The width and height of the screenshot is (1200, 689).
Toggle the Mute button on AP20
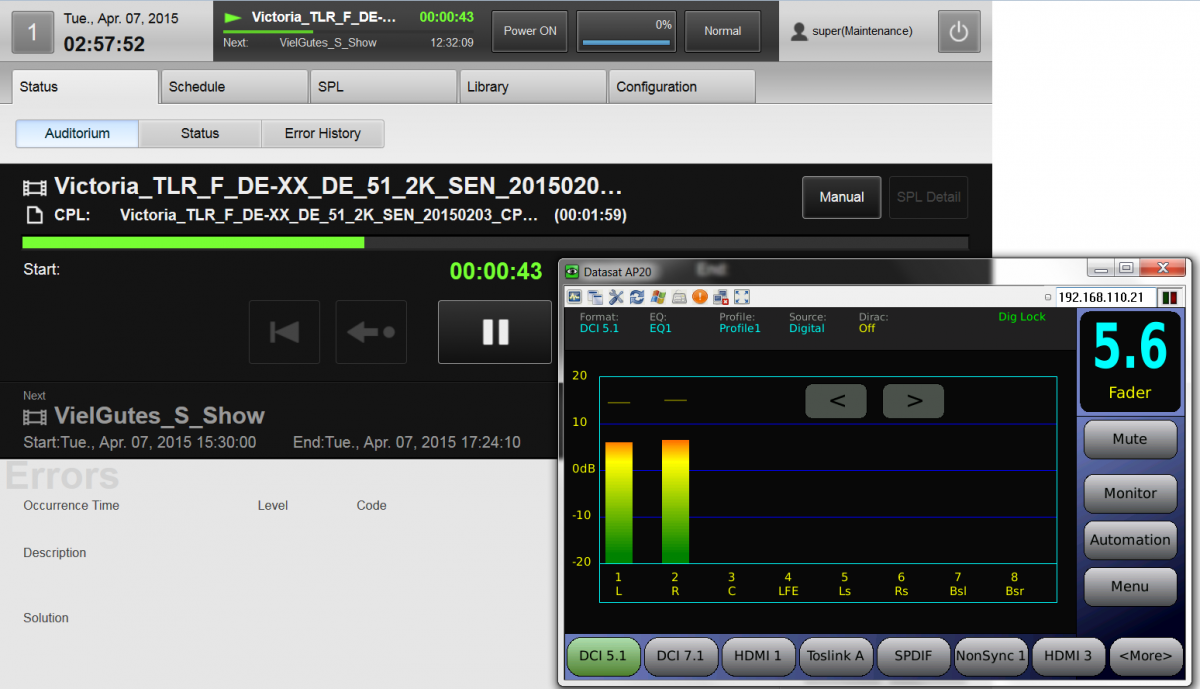(x=1129, y=439)
